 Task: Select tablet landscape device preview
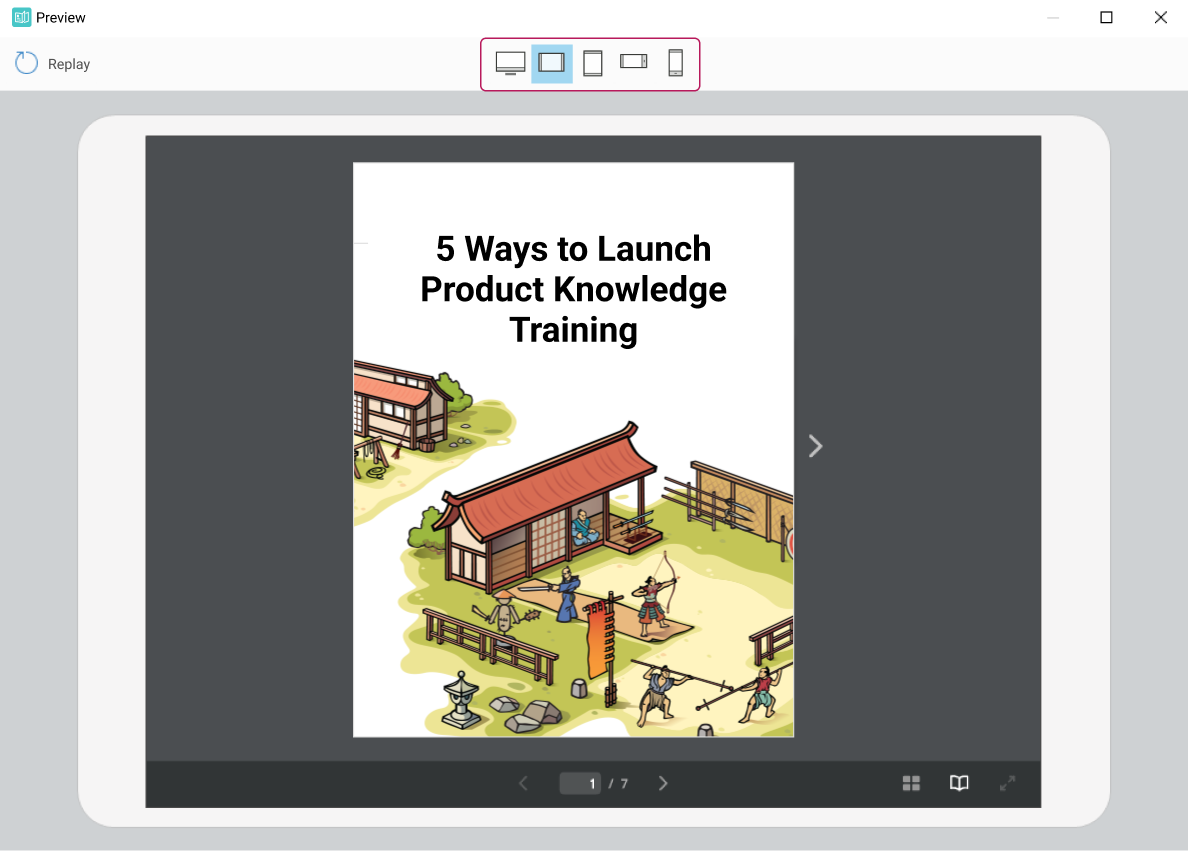(552, 63)
